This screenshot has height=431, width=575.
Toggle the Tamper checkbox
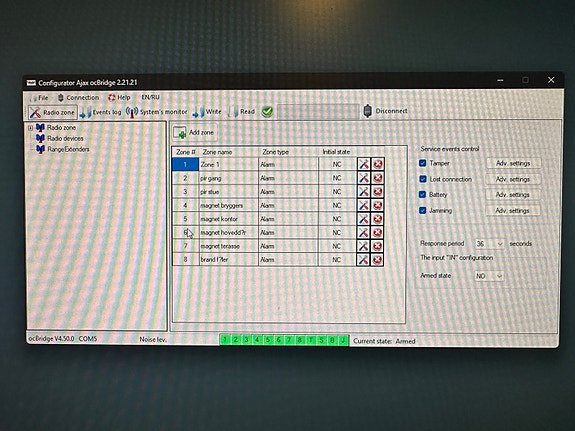[423, 163]
